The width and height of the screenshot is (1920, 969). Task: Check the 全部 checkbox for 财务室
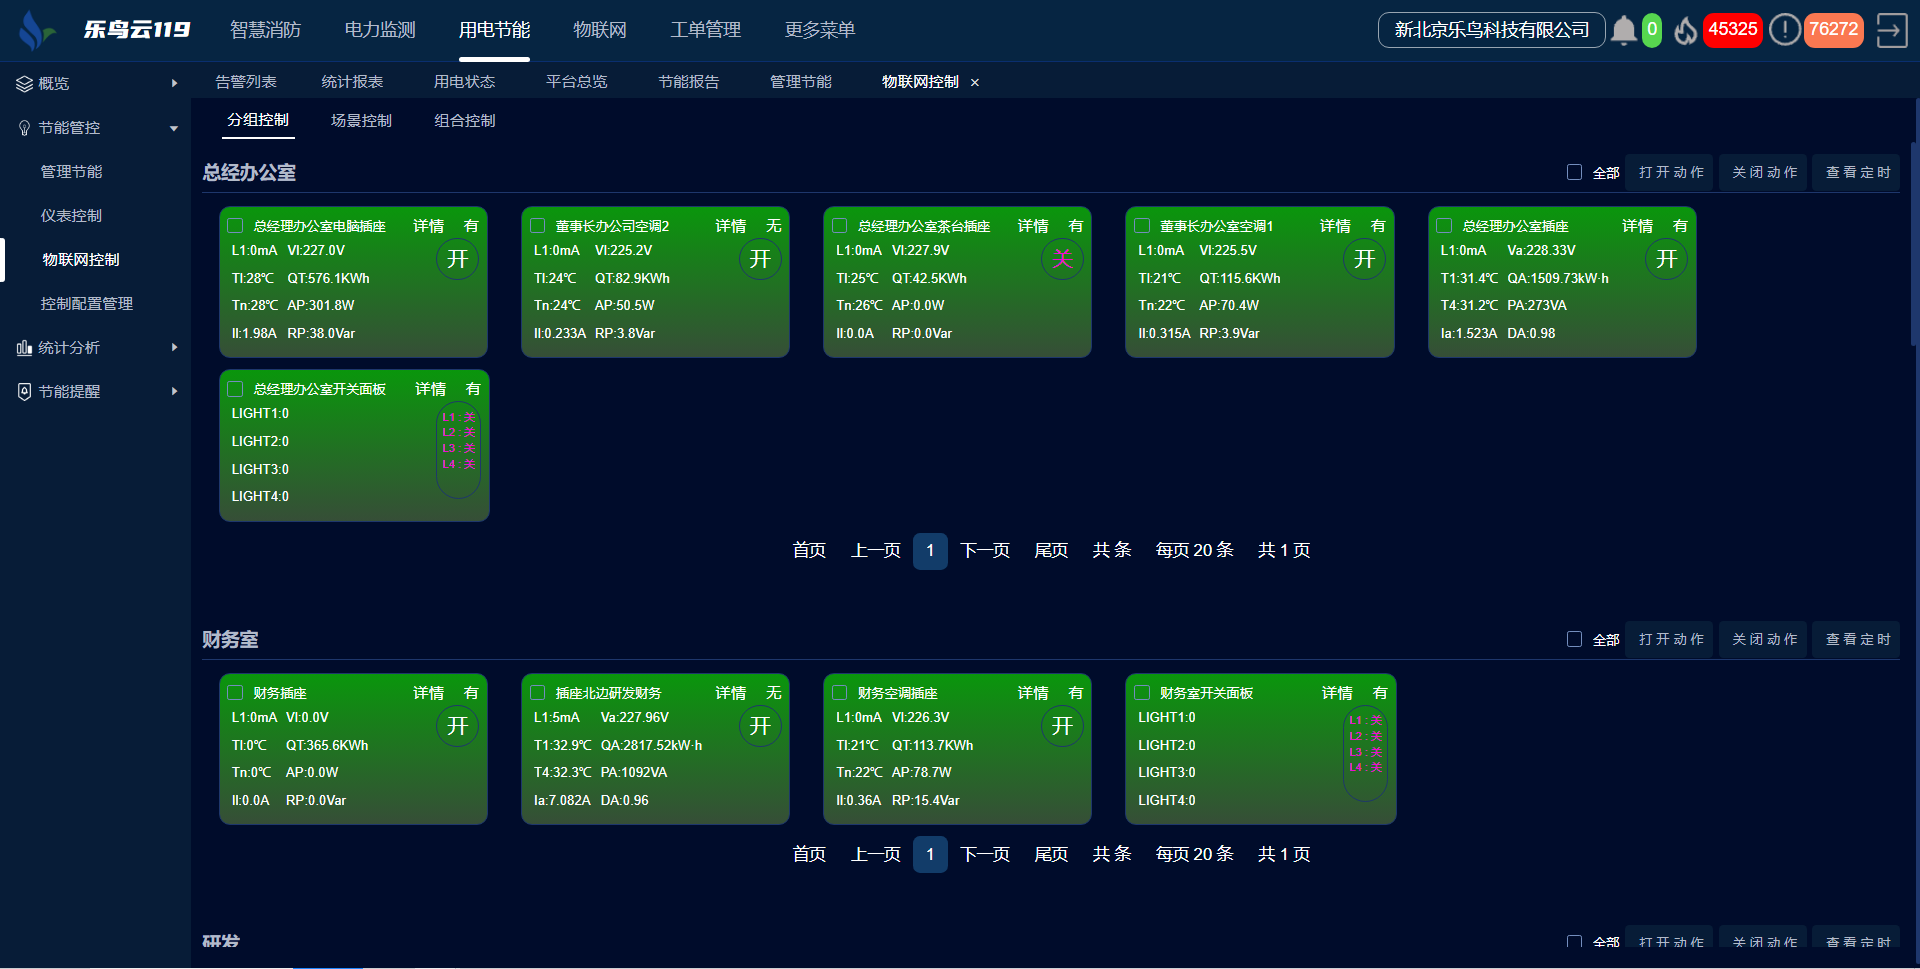point(1574,639)
